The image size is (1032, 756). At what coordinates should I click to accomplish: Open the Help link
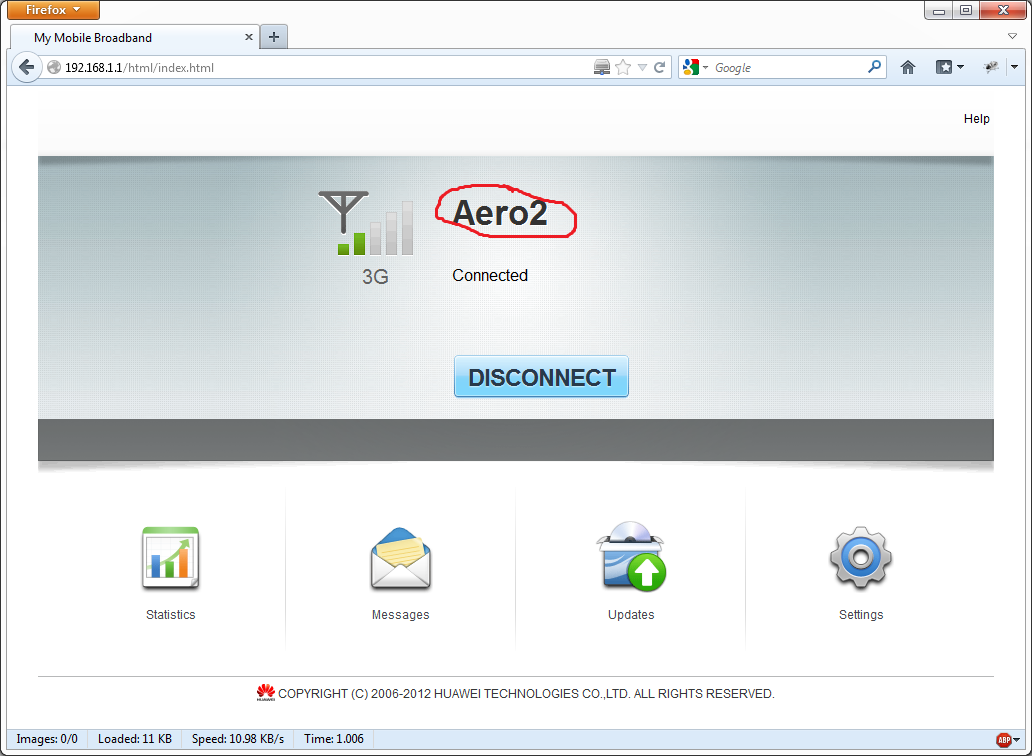pyautogui.click(x=976, y=118)
